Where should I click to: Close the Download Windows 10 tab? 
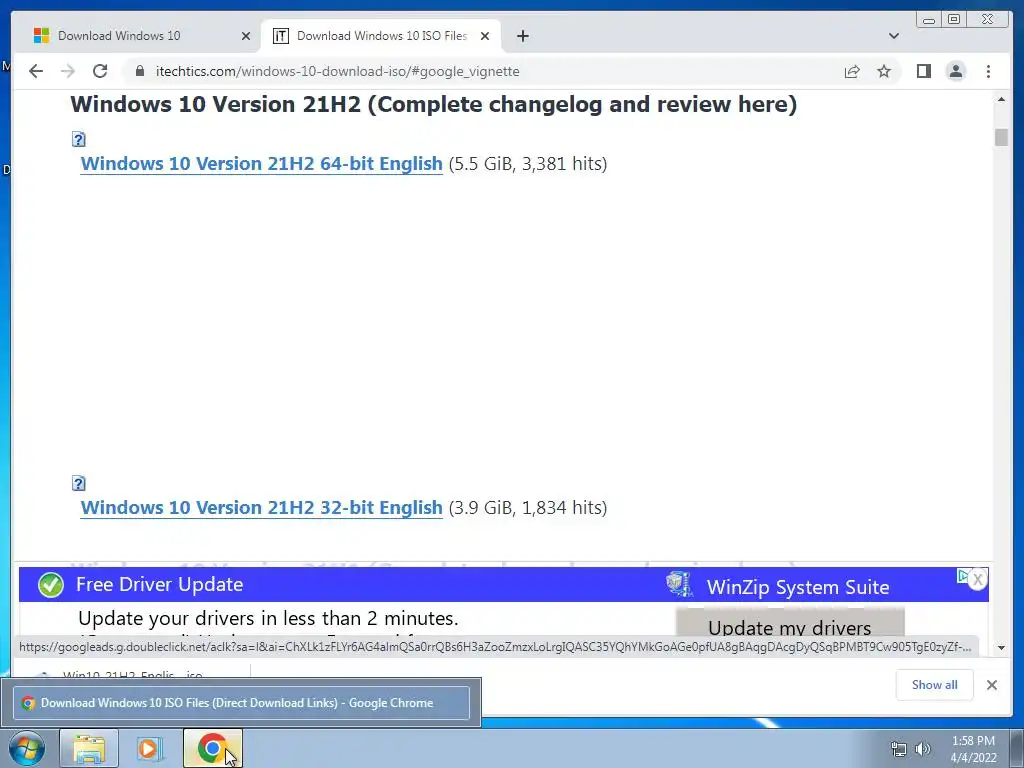tap(246, 36)
